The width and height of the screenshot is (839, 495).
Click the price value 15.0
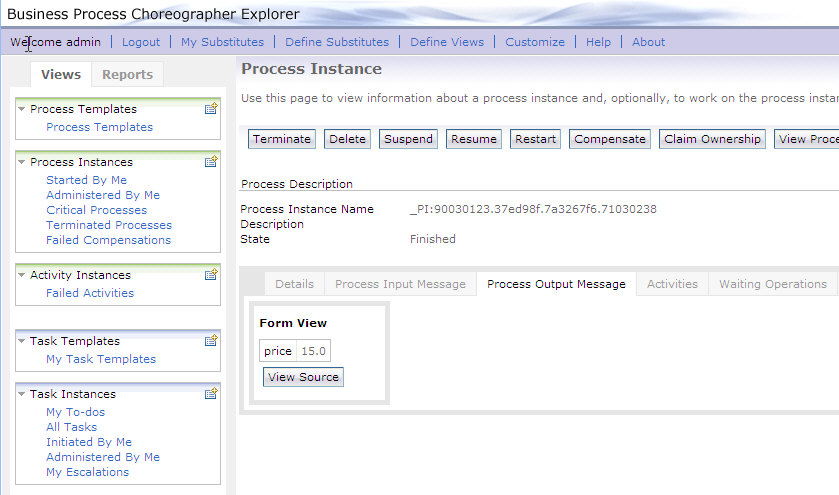(x=313, y=351)
